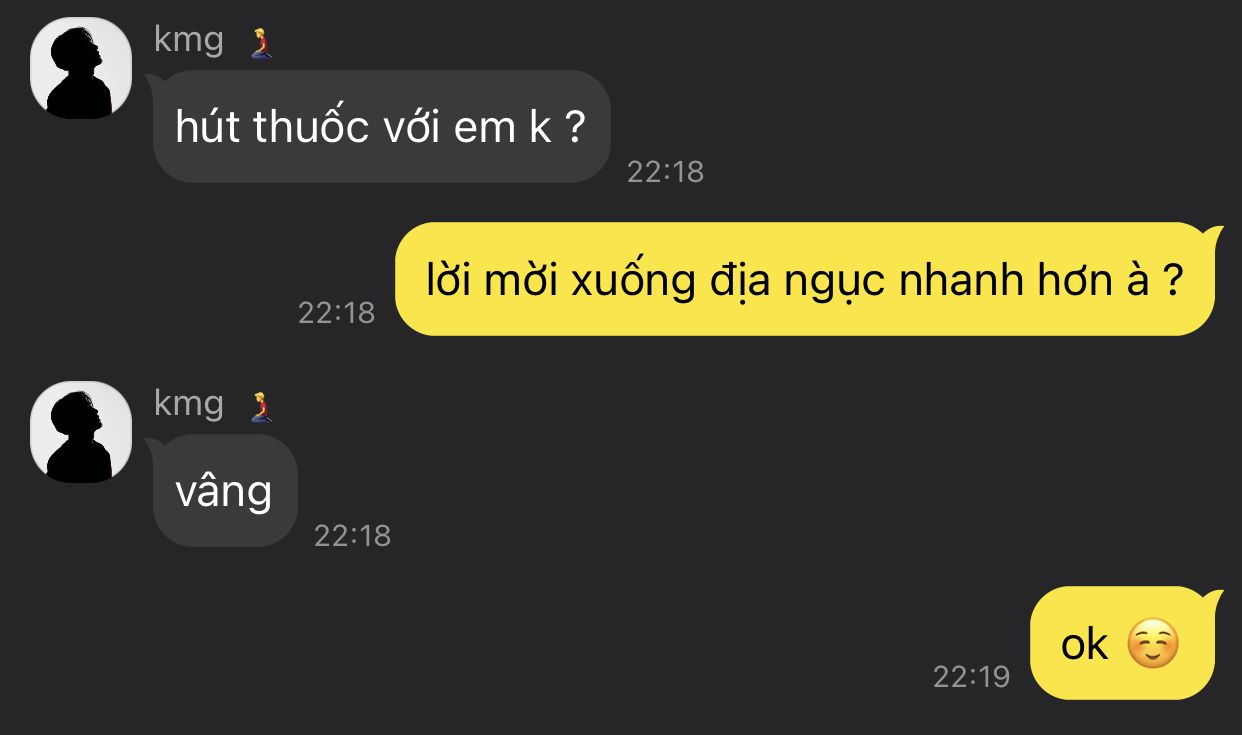Click kneeling person emoji beside top kmg name
1242x735 pixels.
262,43
